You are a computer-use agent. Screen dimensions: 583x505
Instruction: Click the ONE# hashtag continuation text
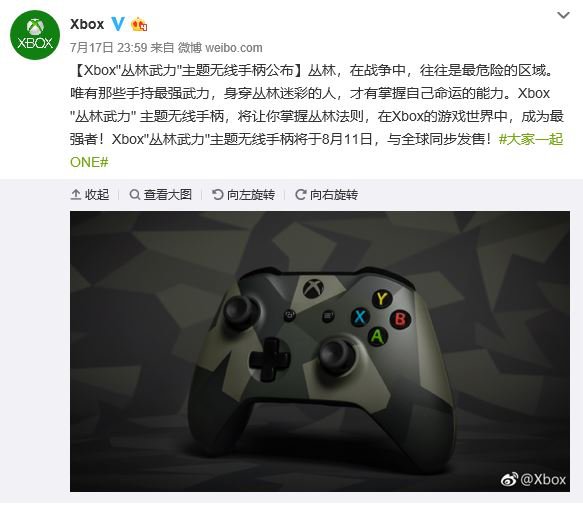[89, 162]
